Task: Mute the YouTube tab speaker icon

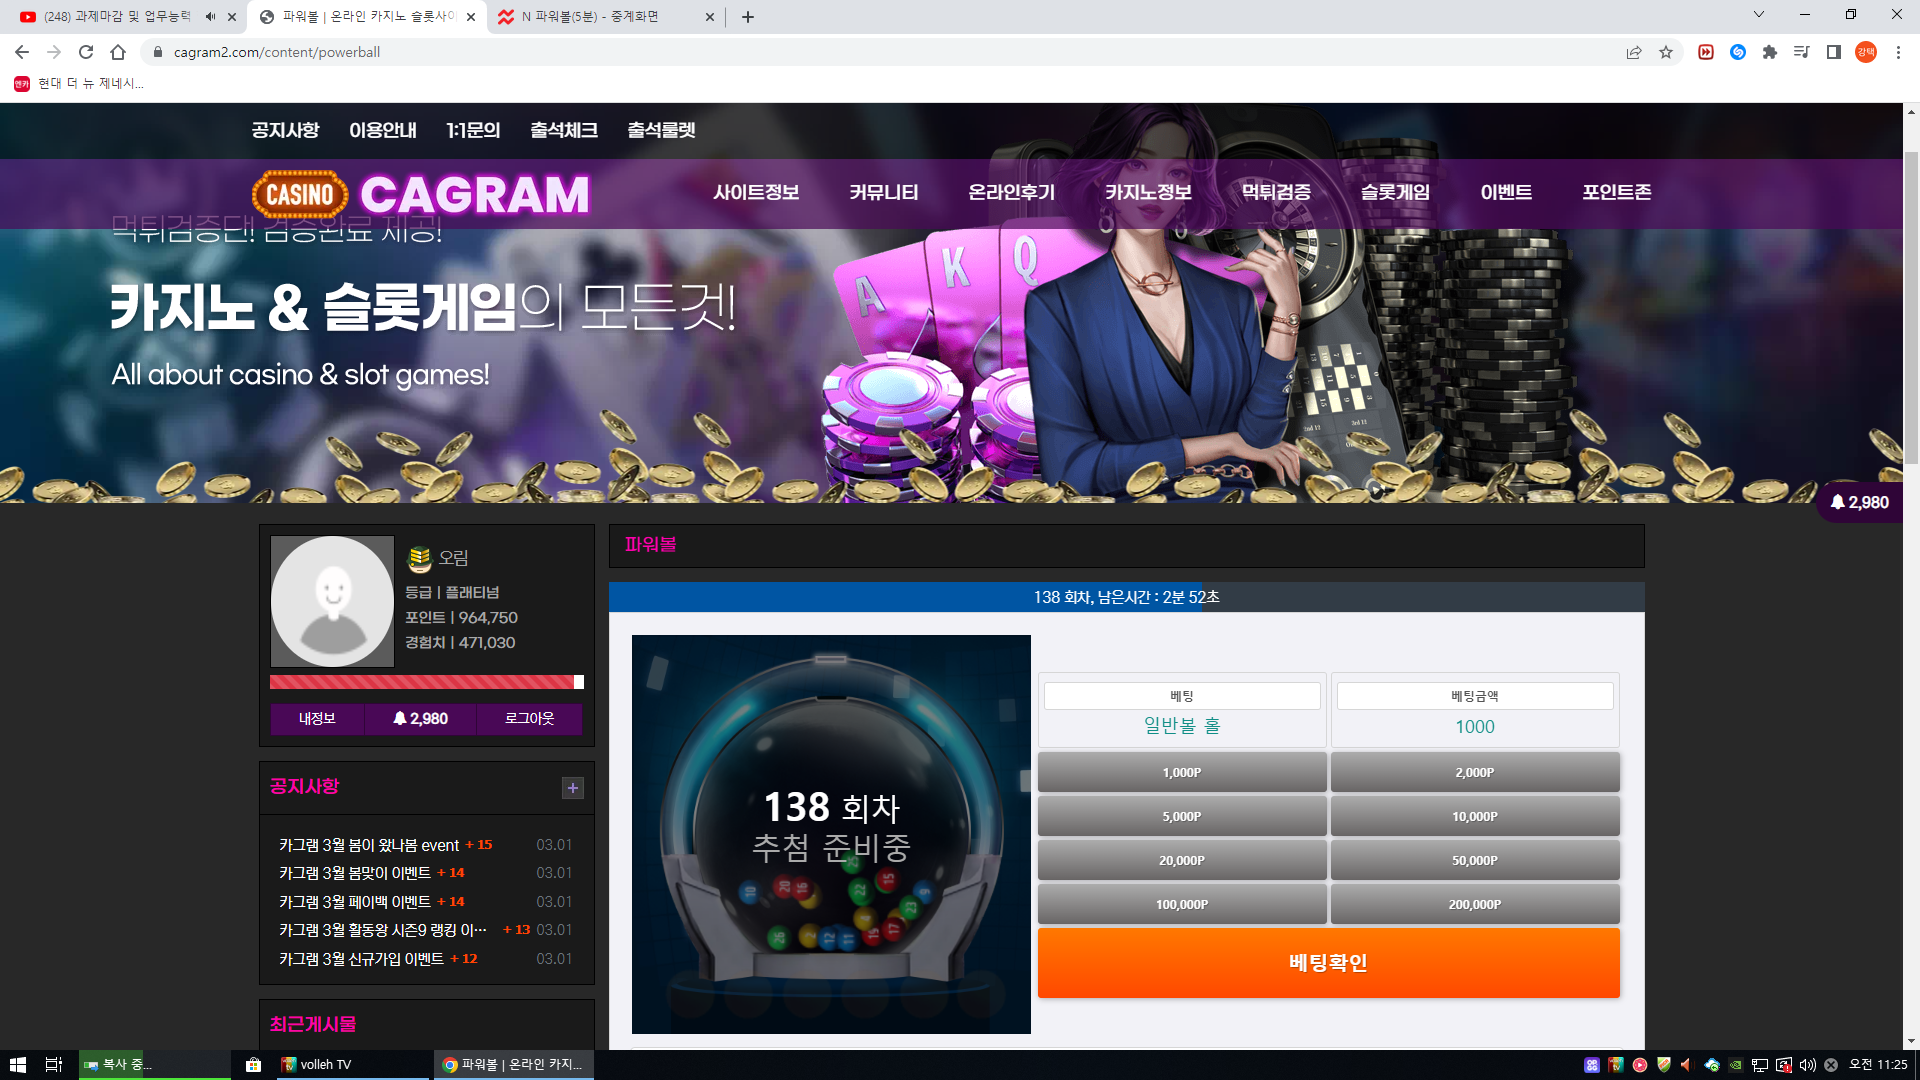Action: click(x=210, y=17)
